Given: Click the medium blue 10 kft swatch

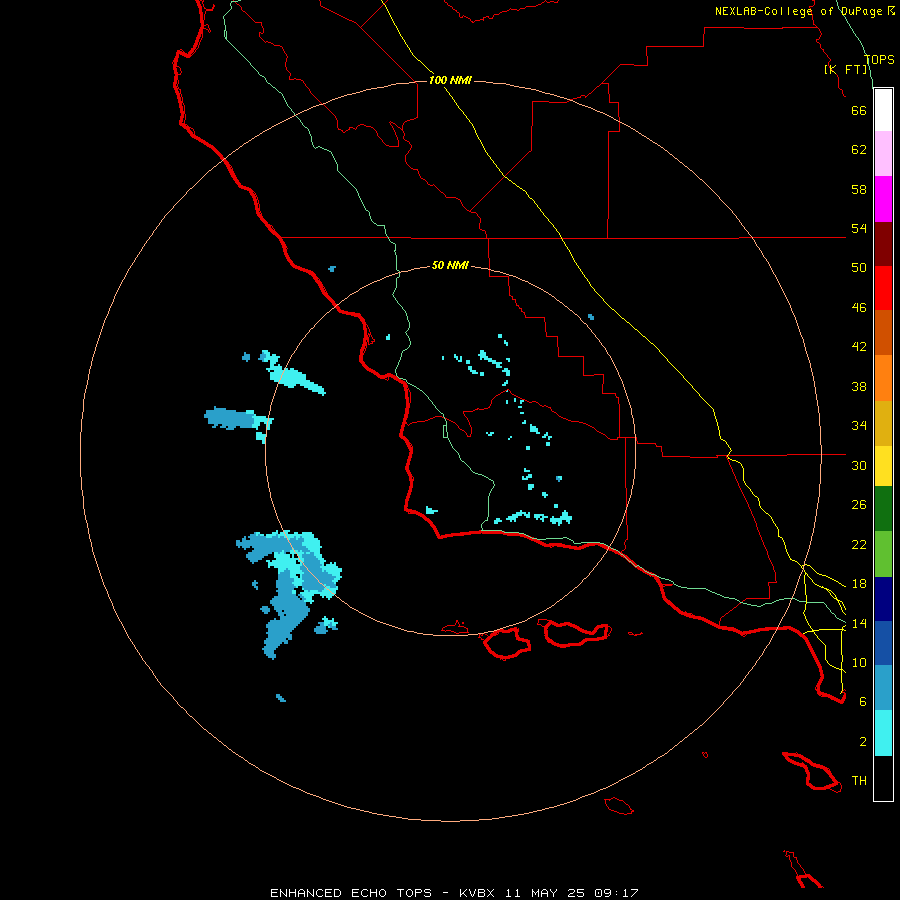Looking at the screenshot, I should (883, 643).
